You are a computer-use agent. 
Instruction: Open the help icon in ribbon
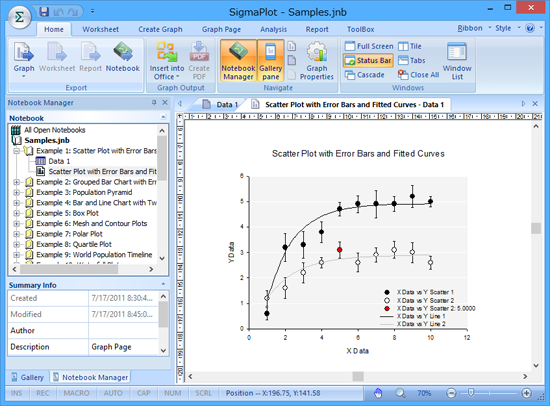pyautogui.click(x=530, y=28)
